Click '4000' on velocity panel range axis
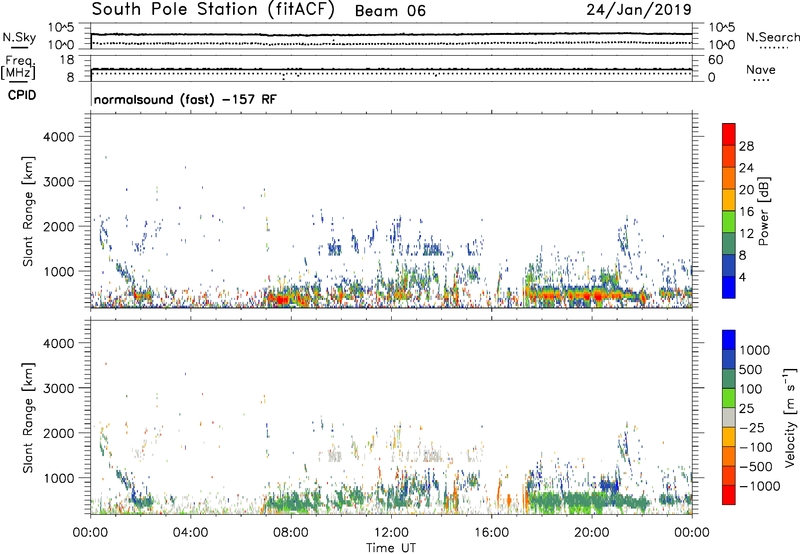This screenshot has width=800, height=554. (x=58, y=343)
